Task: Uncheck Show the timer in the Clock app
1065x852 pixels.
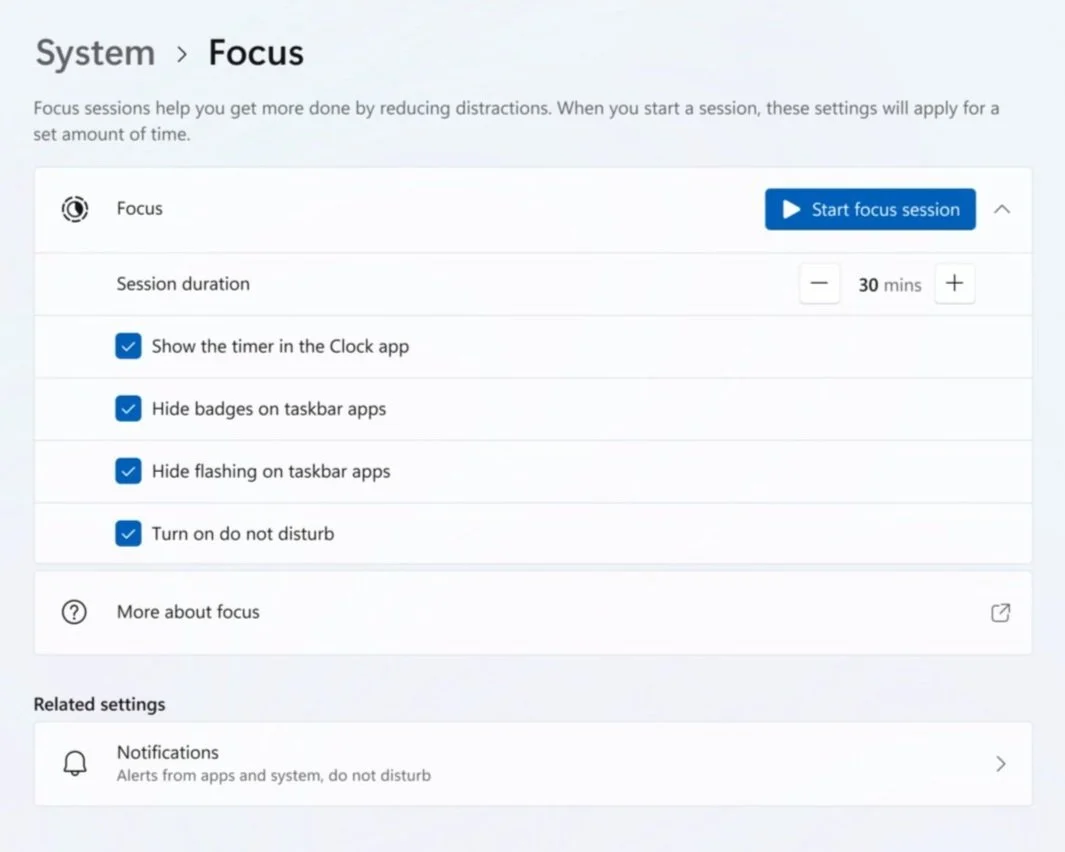Action: coord(128,347)
